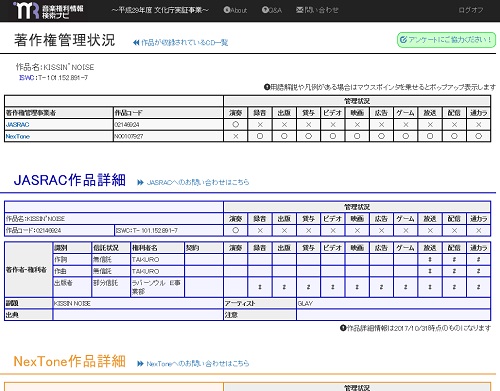Follow NexToneへのお問い合わせはこちら link
The image size is (500, 391).
pyautogui.click(x=198, y=363)
